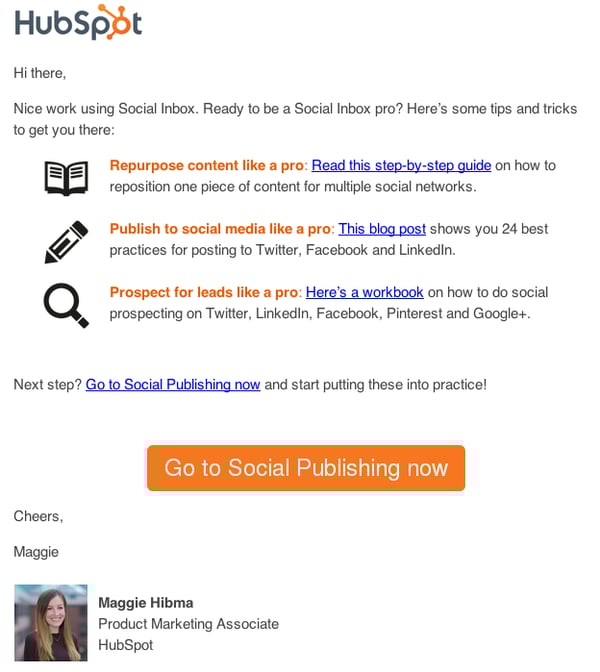Screen dimensions: 600x672
Task: Click the magnifying glass icon
Action: tap(66, 305)
